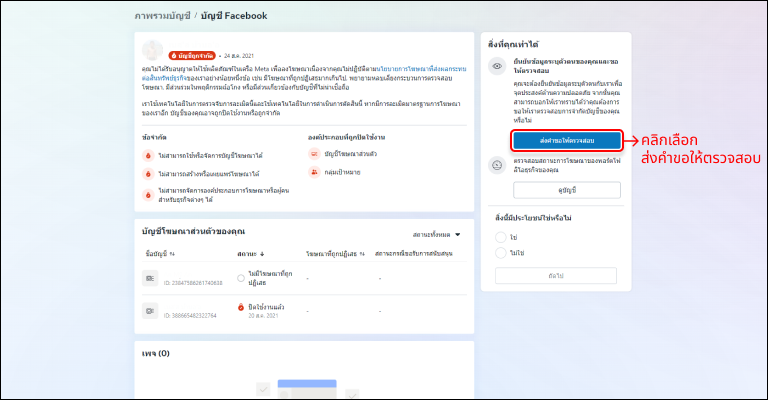768x400 pixels.
Task: Click the ปิดใช้งานแล้ว status text
Action: [x=266, y=307]
